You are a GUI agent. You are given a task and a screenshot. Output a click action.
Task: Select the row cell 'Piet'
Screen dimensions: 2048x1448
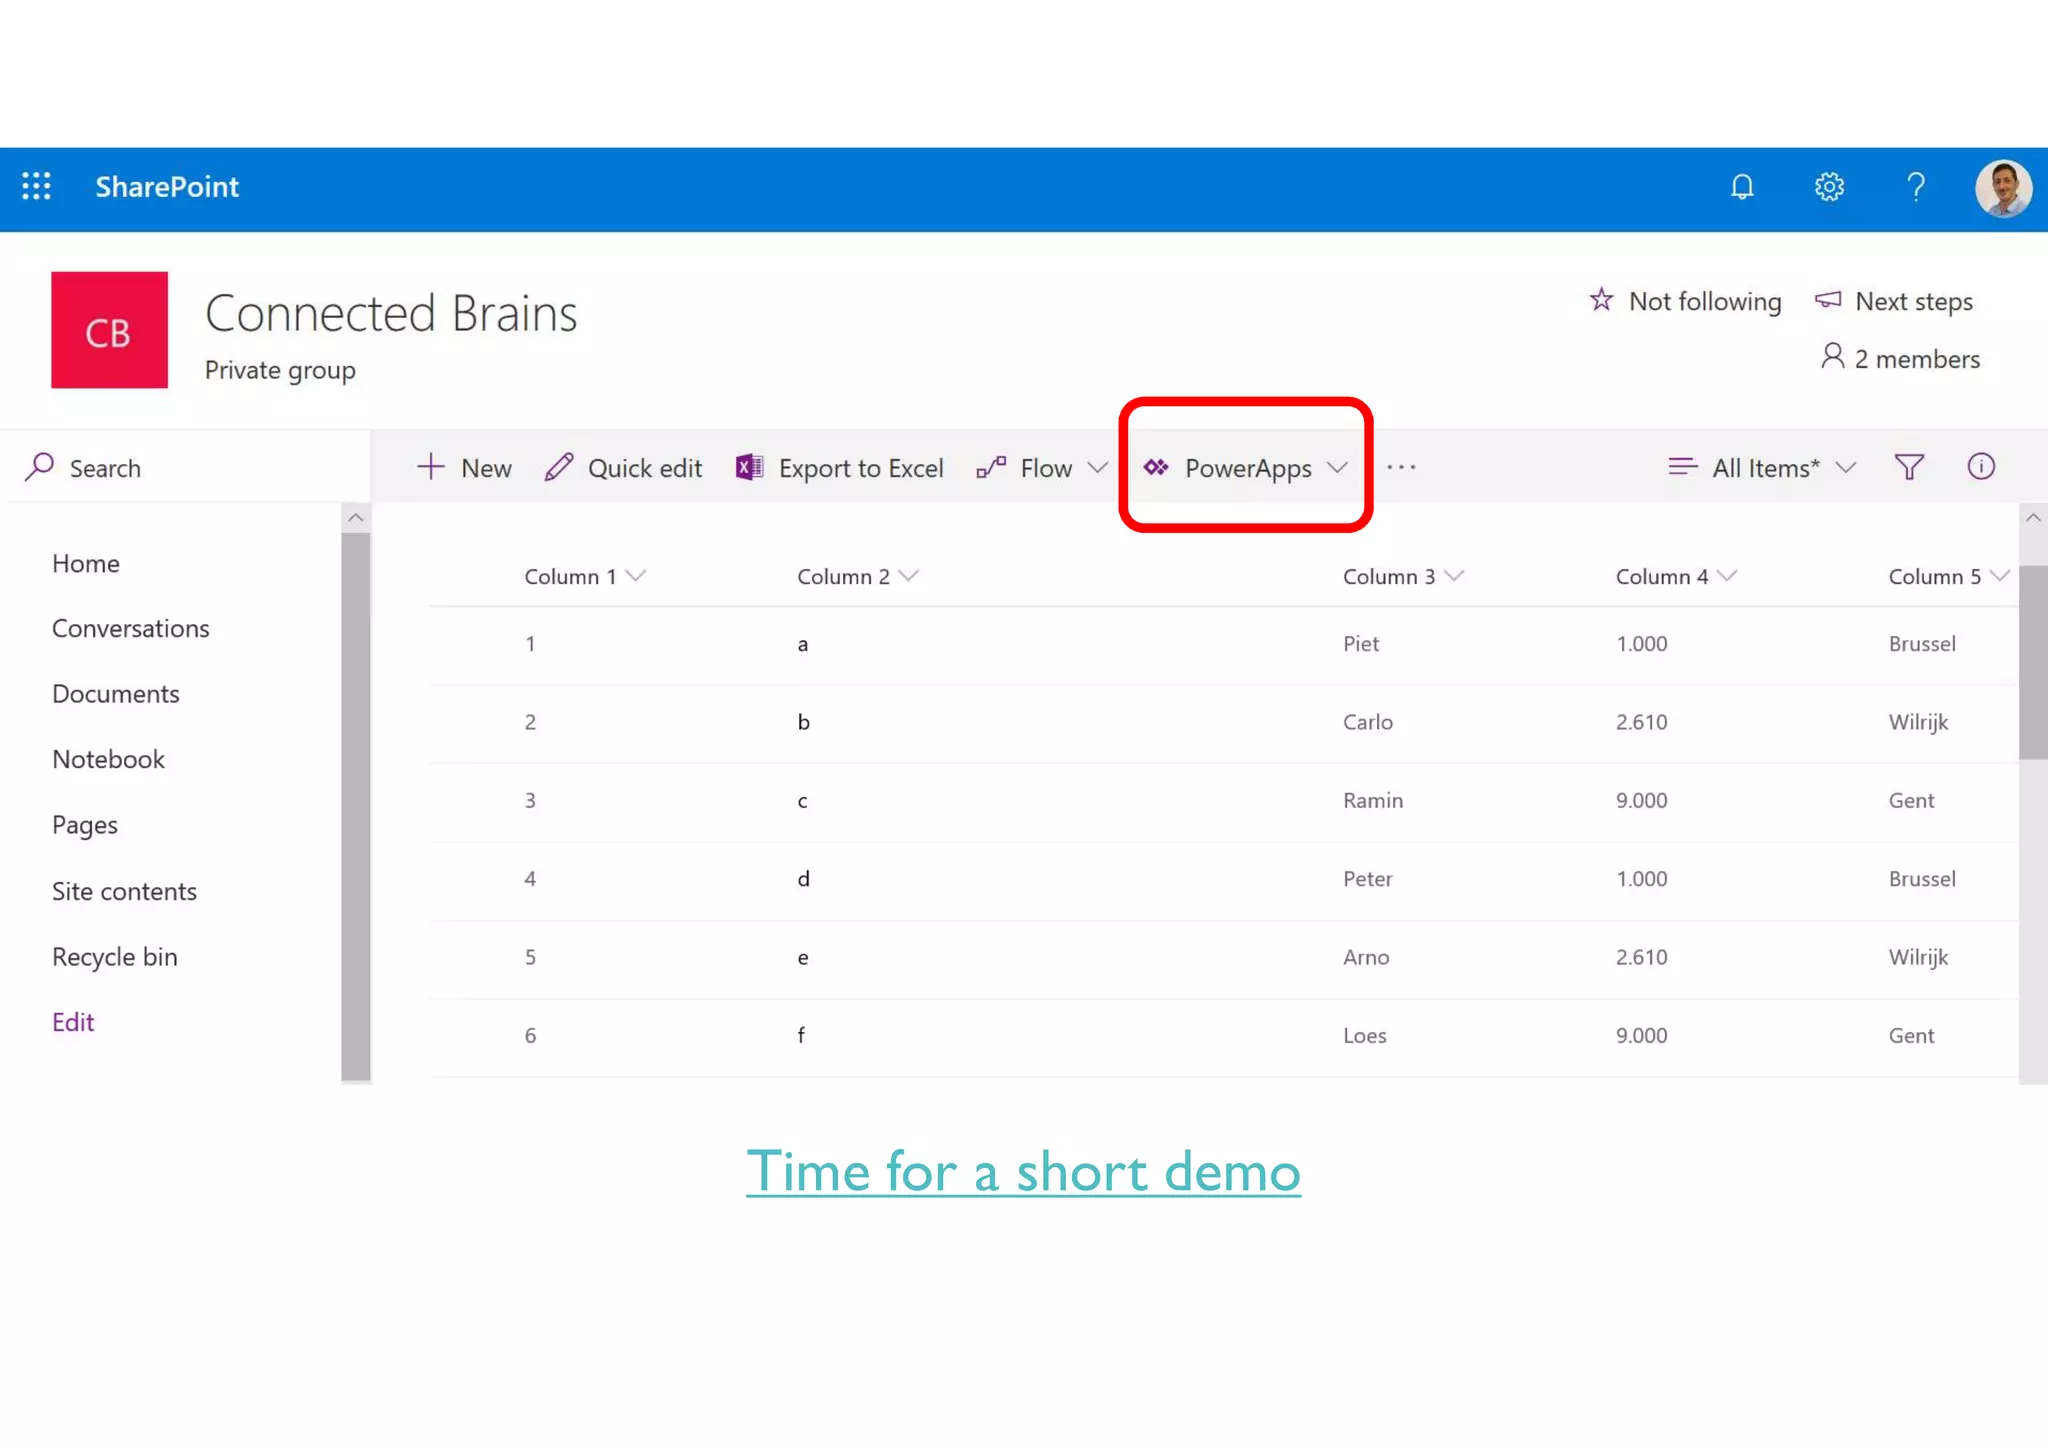click(x=1361, y=644)
